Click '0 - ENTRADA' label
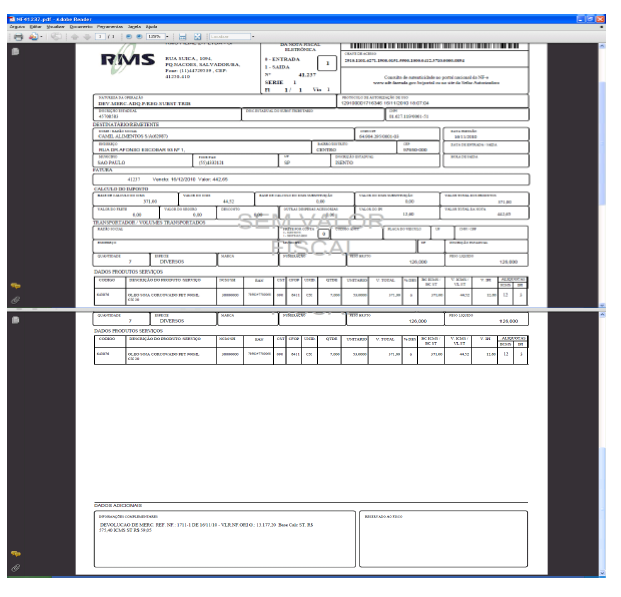621x597 pixels. click(x=282, y=59)
